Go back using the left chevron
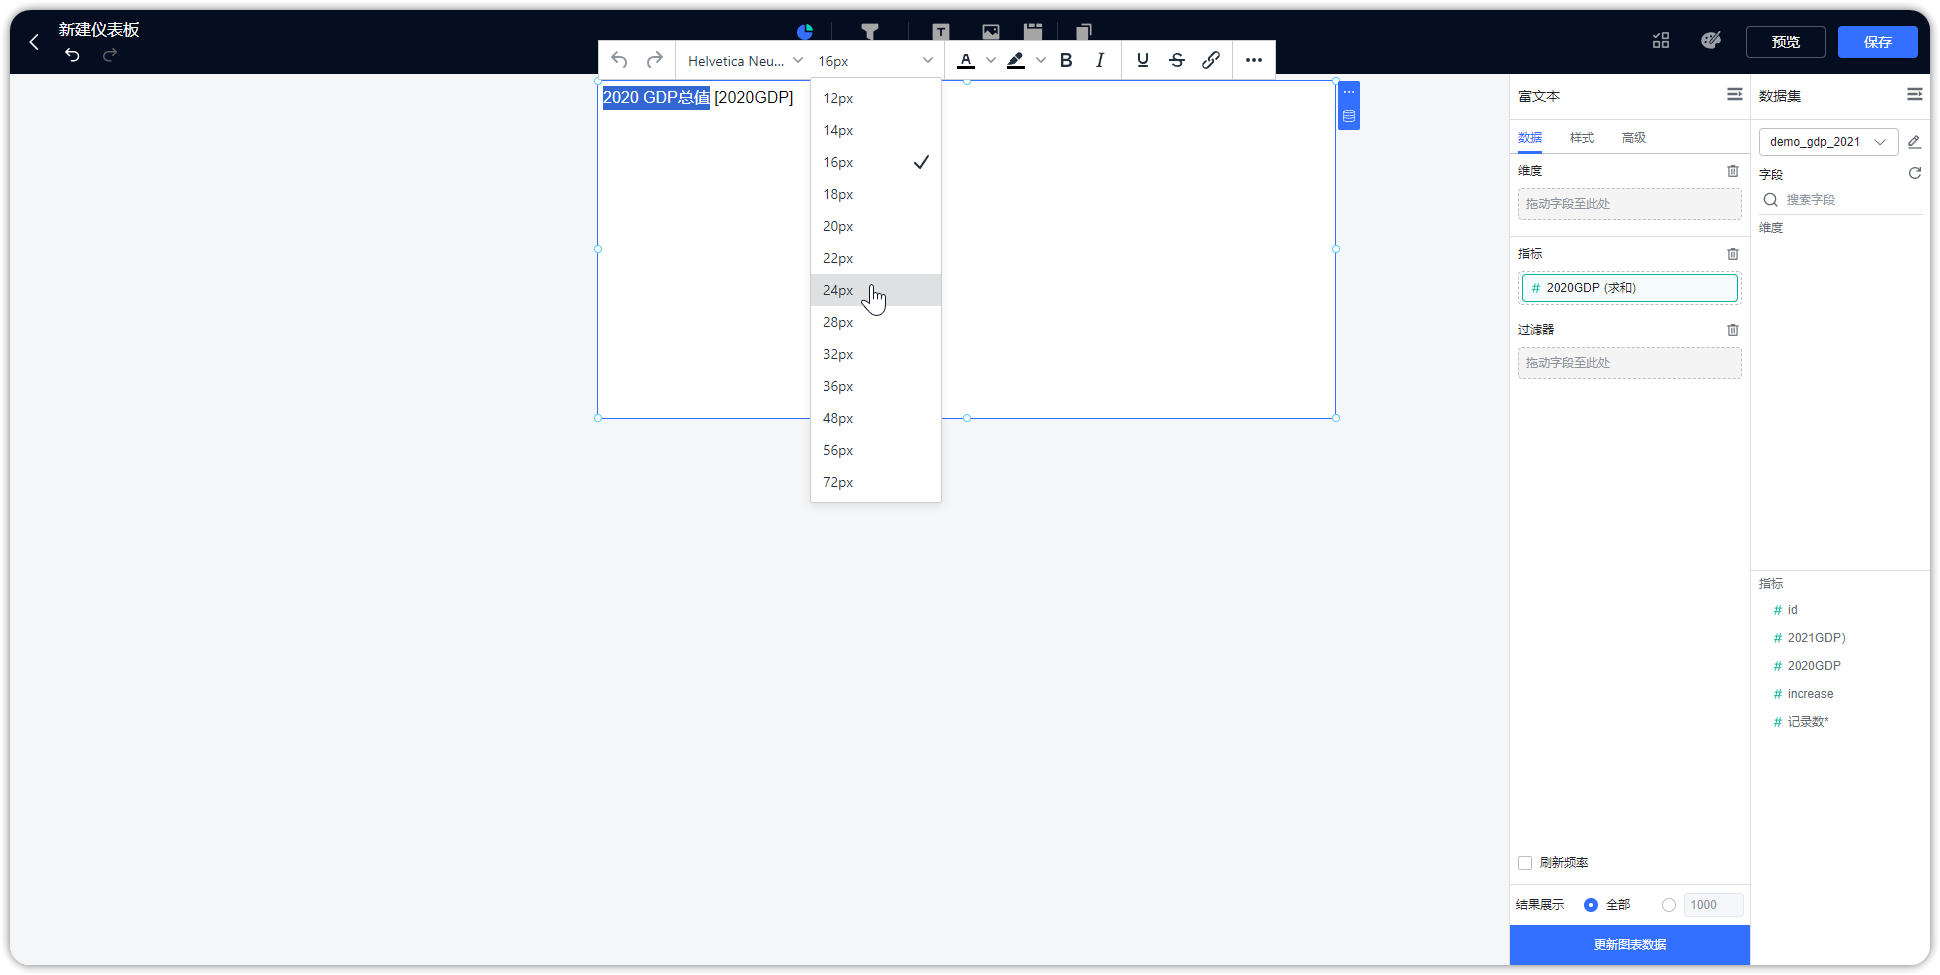The image size is (1940, 975). point(34,42)
